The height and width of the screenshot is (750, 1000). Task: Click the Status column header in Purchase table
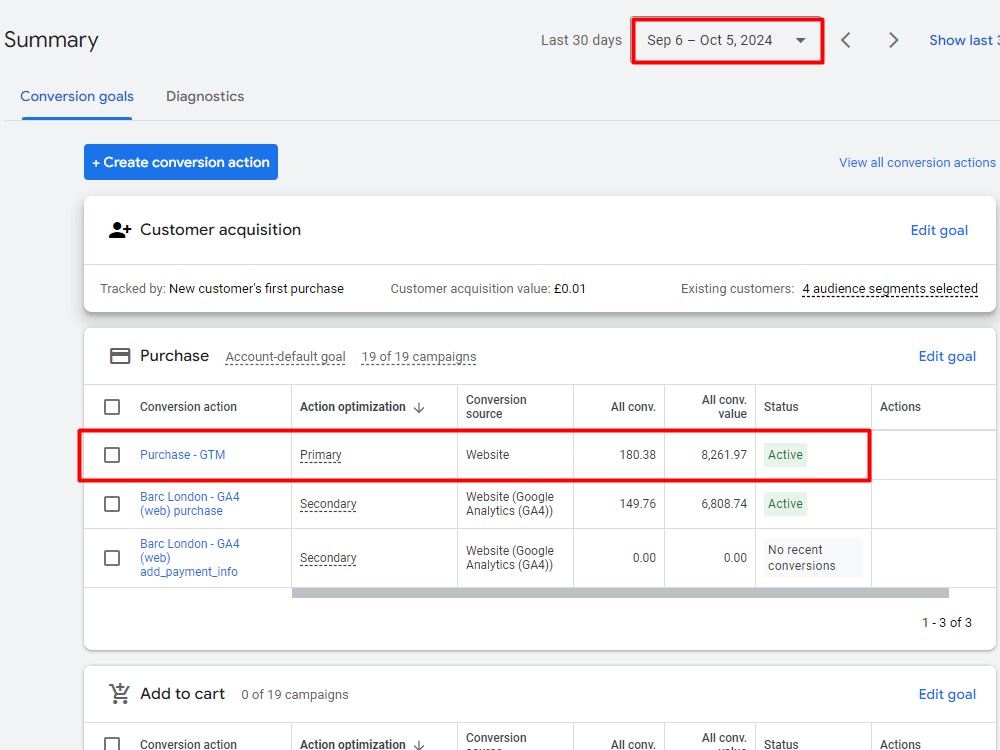point(781,407)
